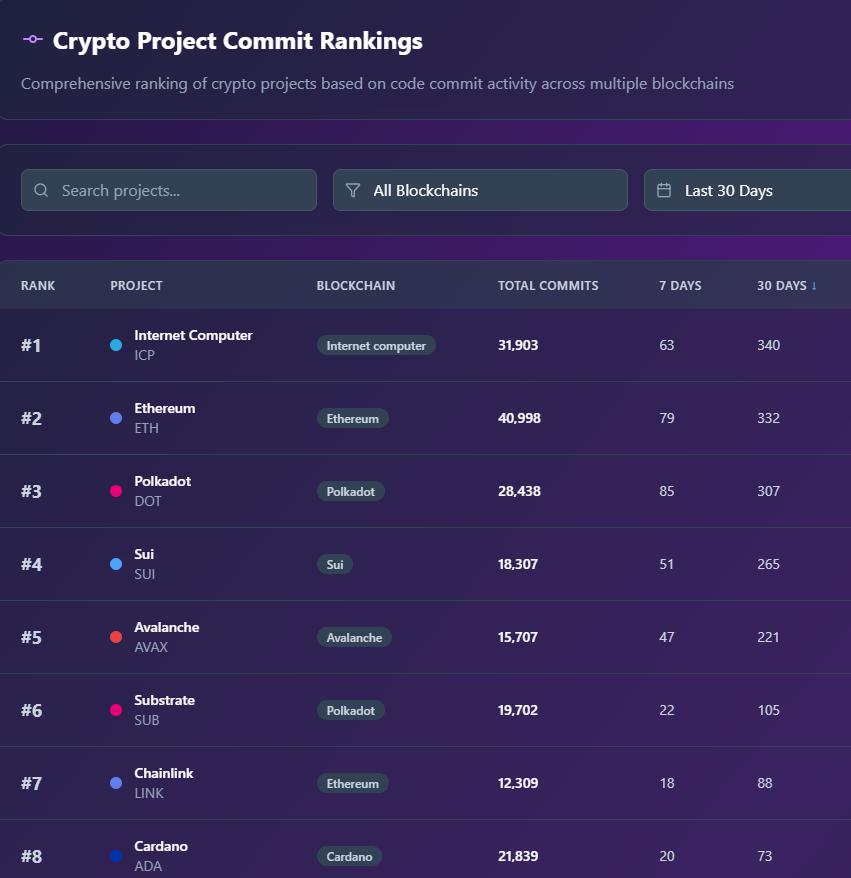Click the 7 days value 85

(666, 491)
